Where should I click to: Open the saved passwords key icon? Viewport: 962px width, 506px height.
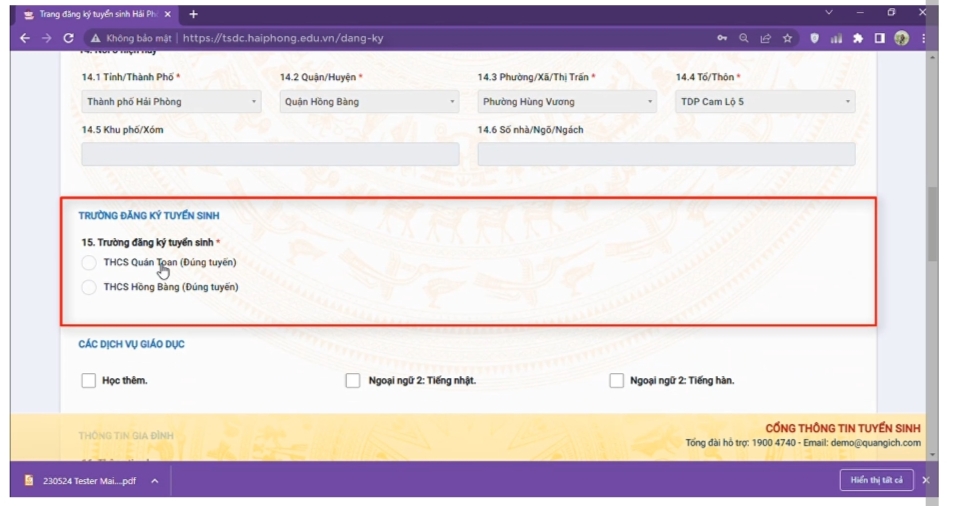[722, 38]
